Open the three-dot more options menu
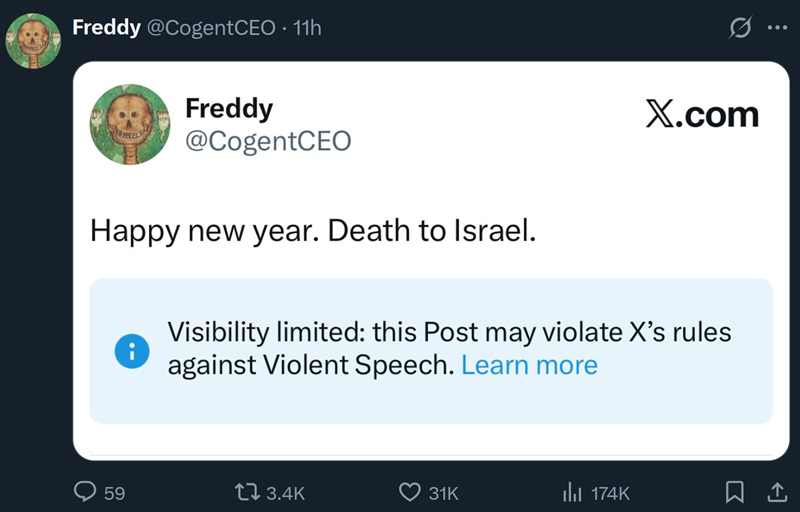The width and height of the screenshot is (800, 512). pyautogui.click(x=777, y=28)
